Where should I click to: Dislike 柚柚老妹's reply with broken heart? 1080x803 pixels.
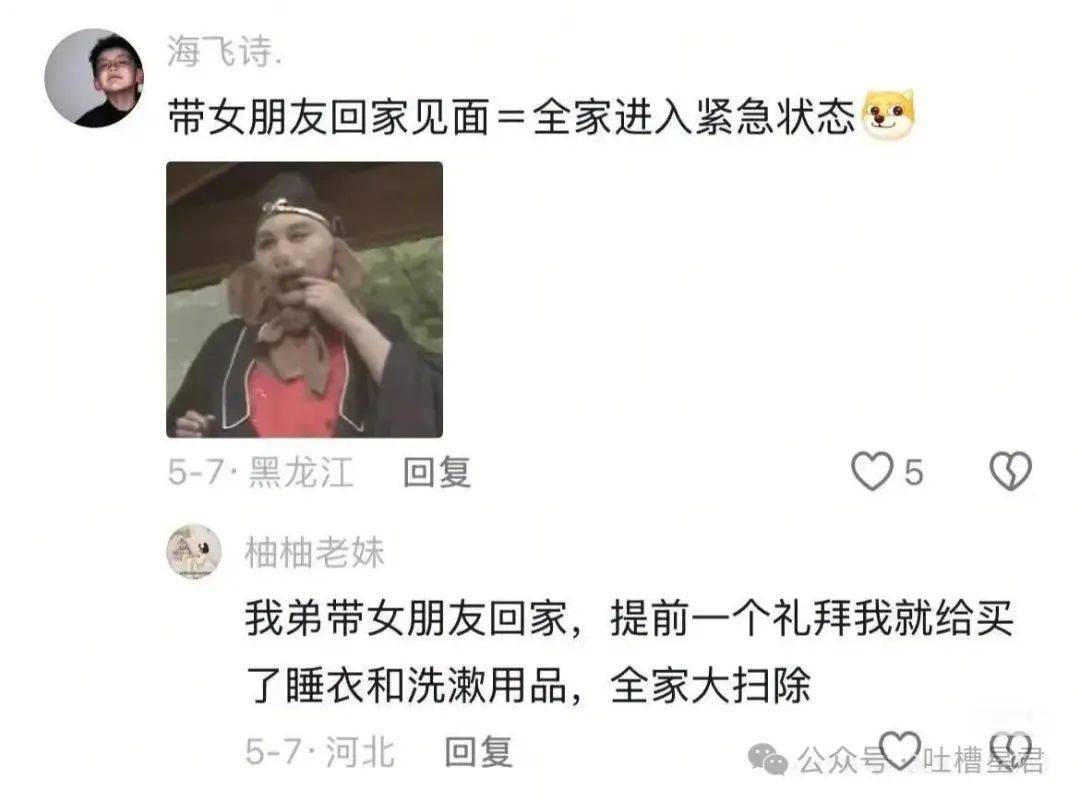(1011, 750)
